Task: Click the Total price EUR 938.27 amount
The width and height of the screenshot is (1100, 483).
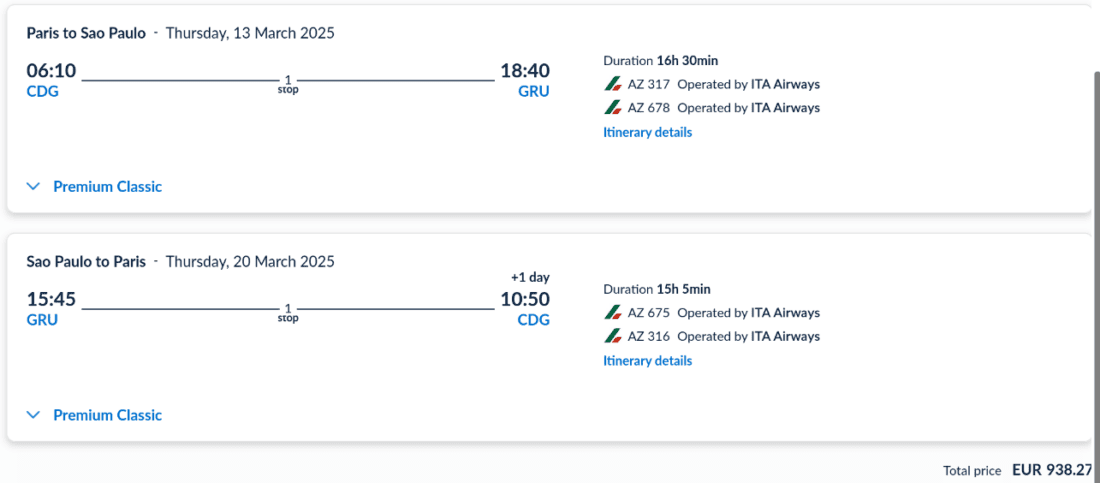Action: click(x=1052, y=469)
